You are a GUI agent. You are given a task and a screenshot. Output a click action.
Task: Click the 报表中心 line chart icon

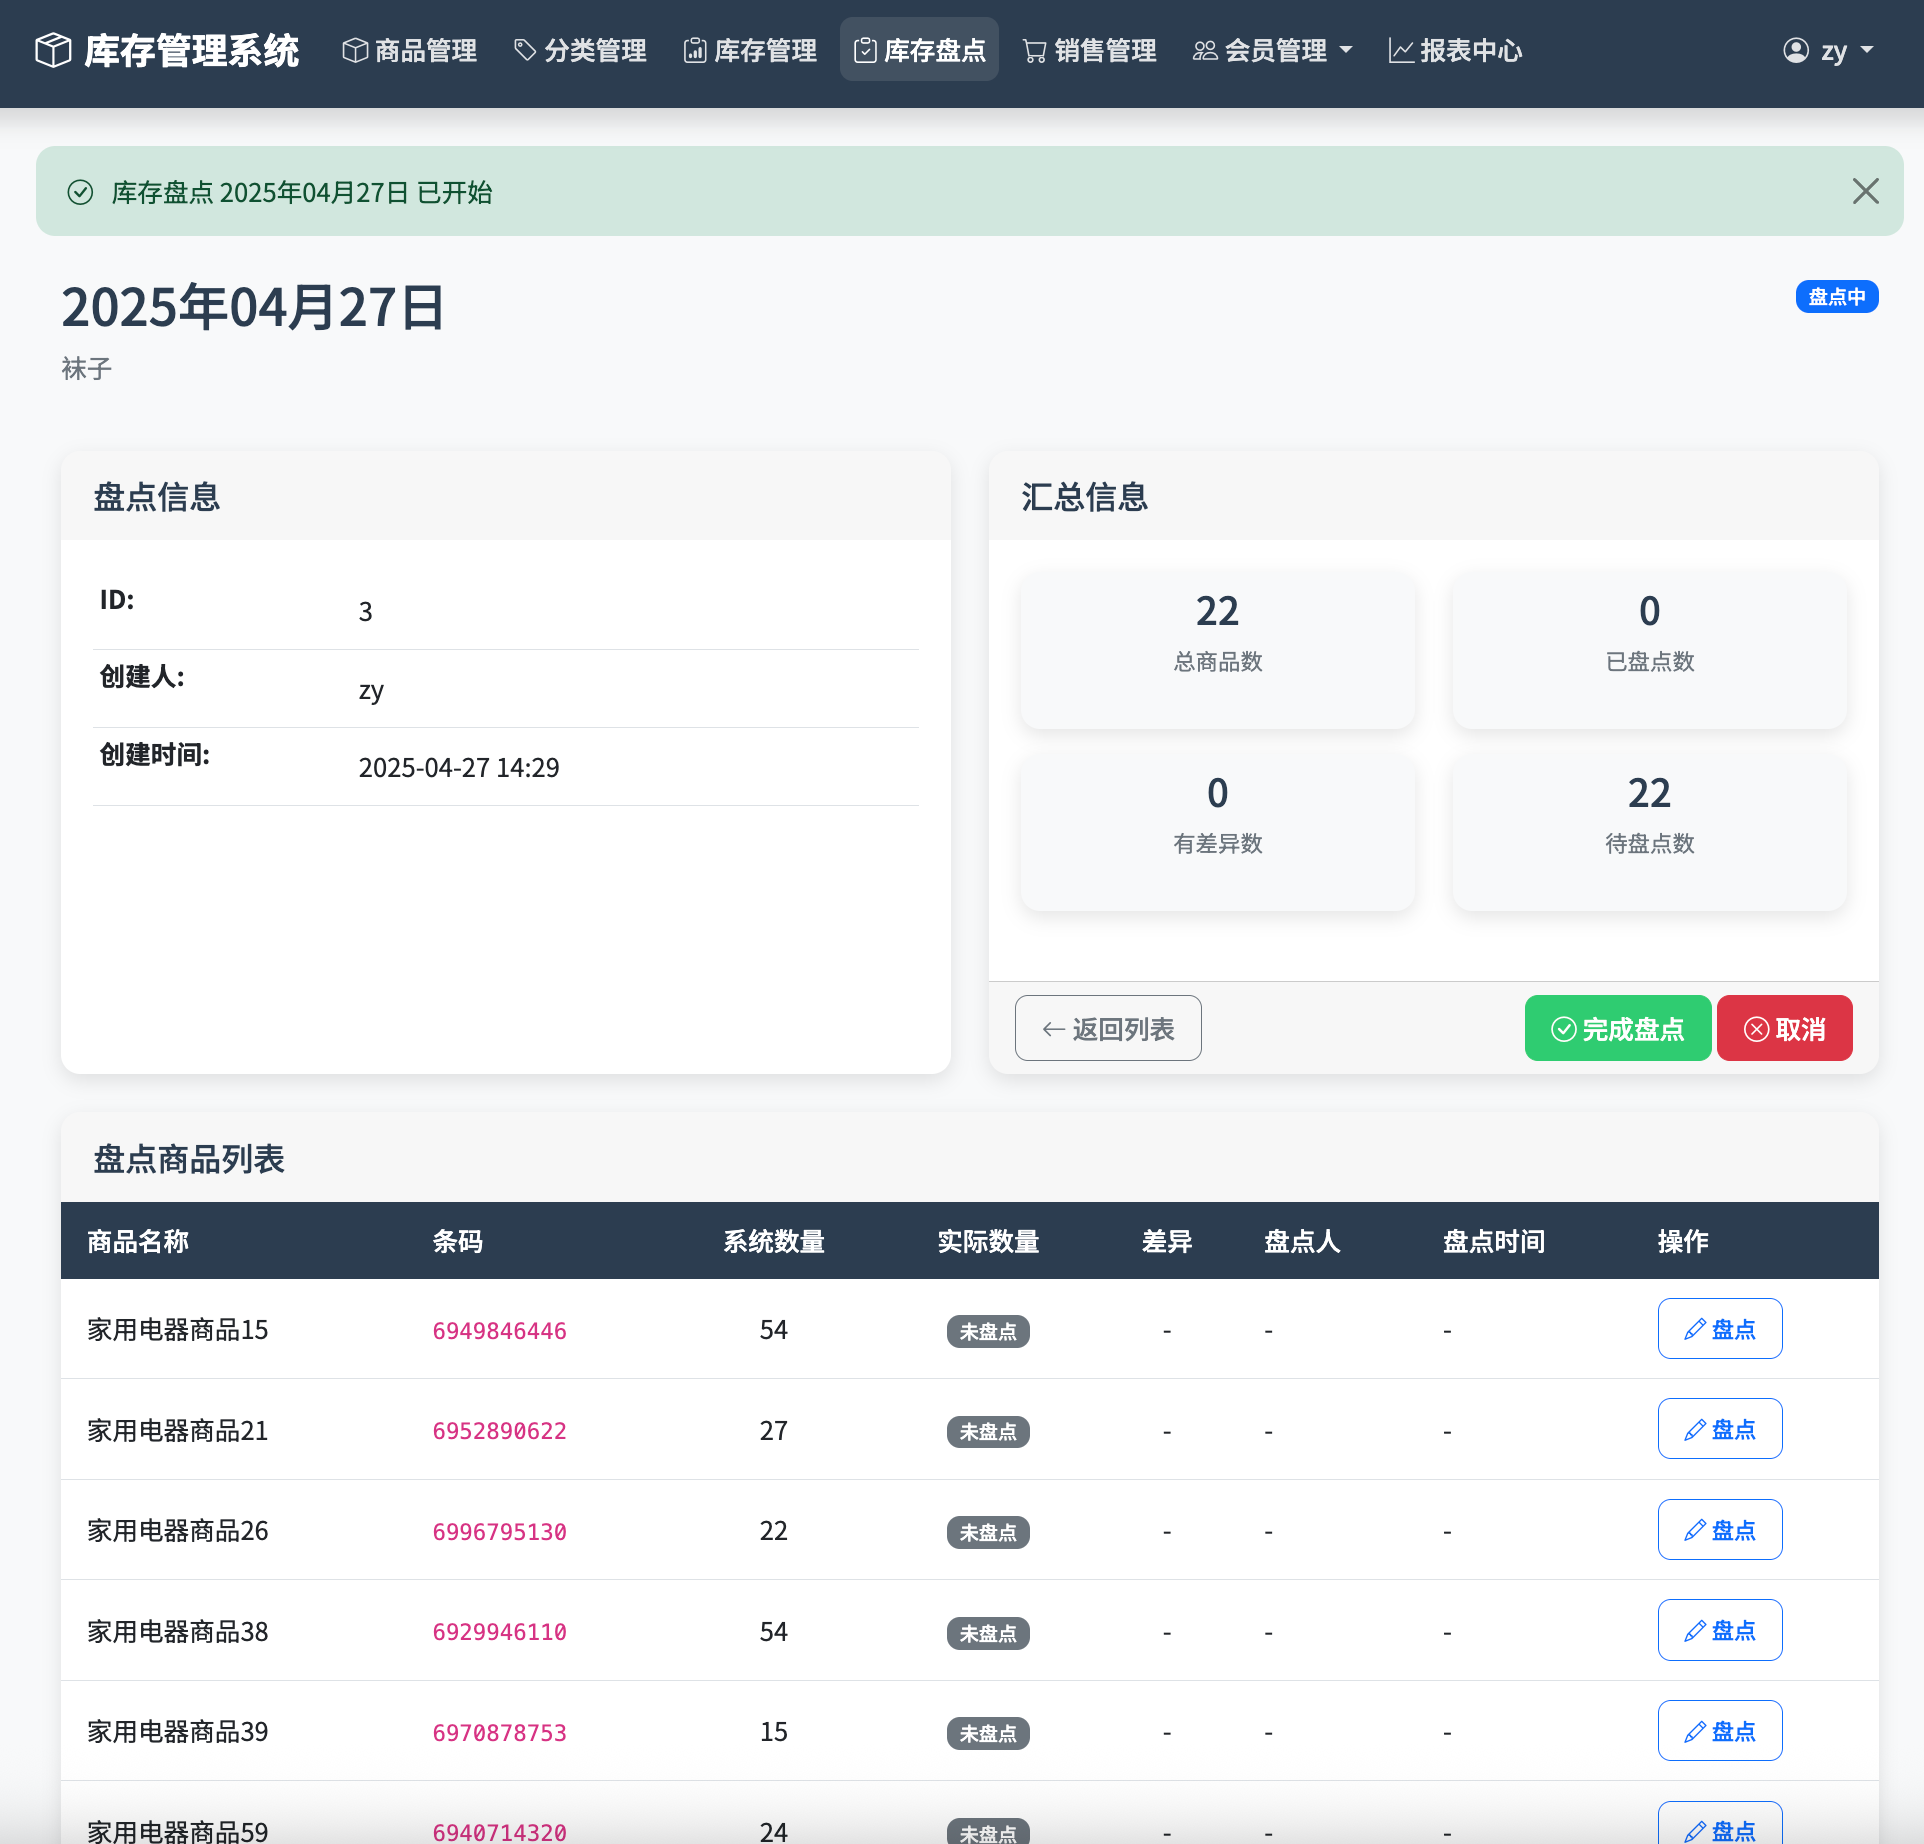[1399, 49]
